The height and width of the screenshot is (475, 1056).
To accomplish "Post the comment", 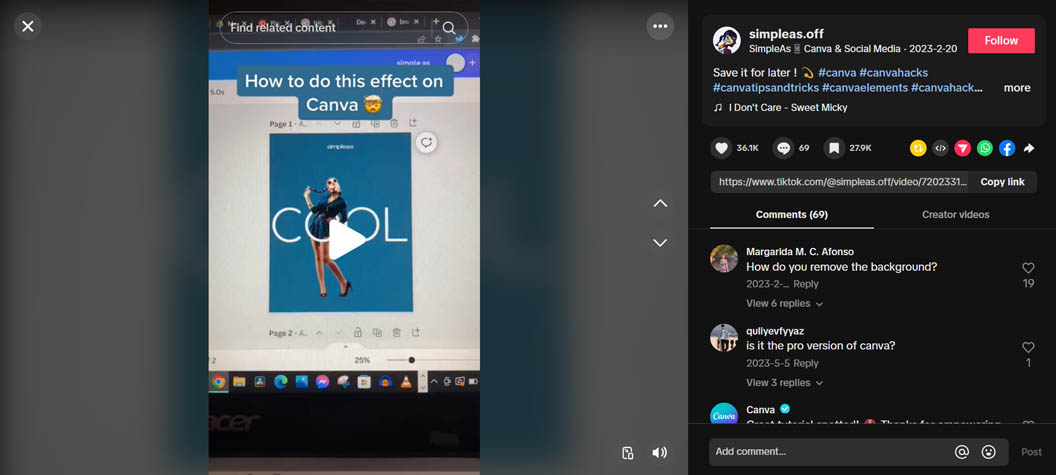I will pos(1031,452).
